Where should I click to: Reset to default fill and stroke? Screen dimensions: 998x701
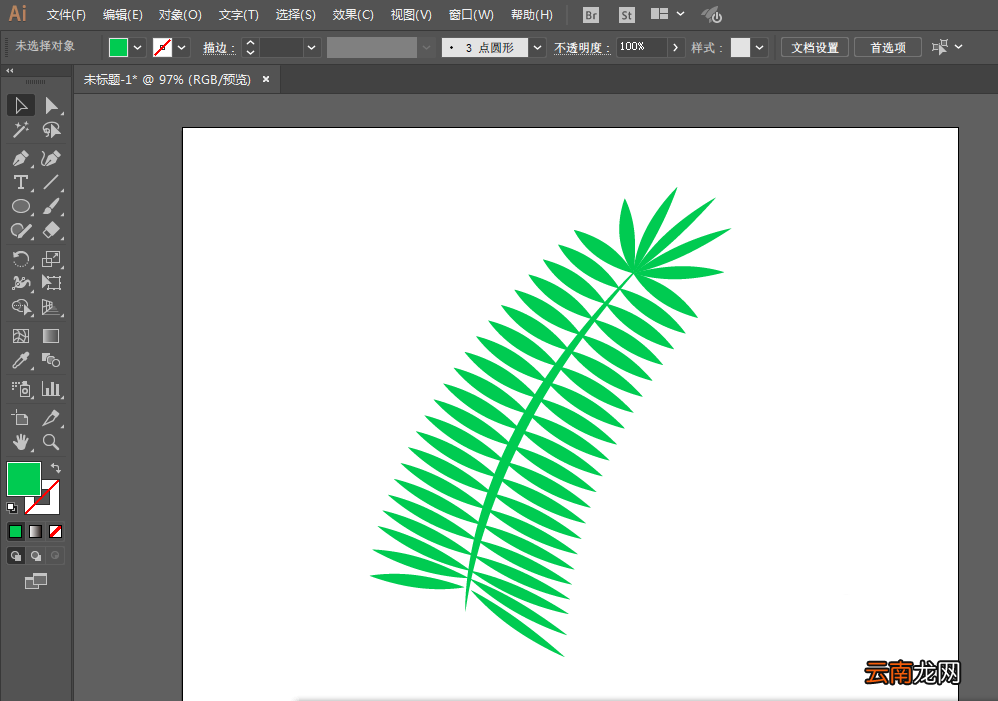(x=11, y=507)
